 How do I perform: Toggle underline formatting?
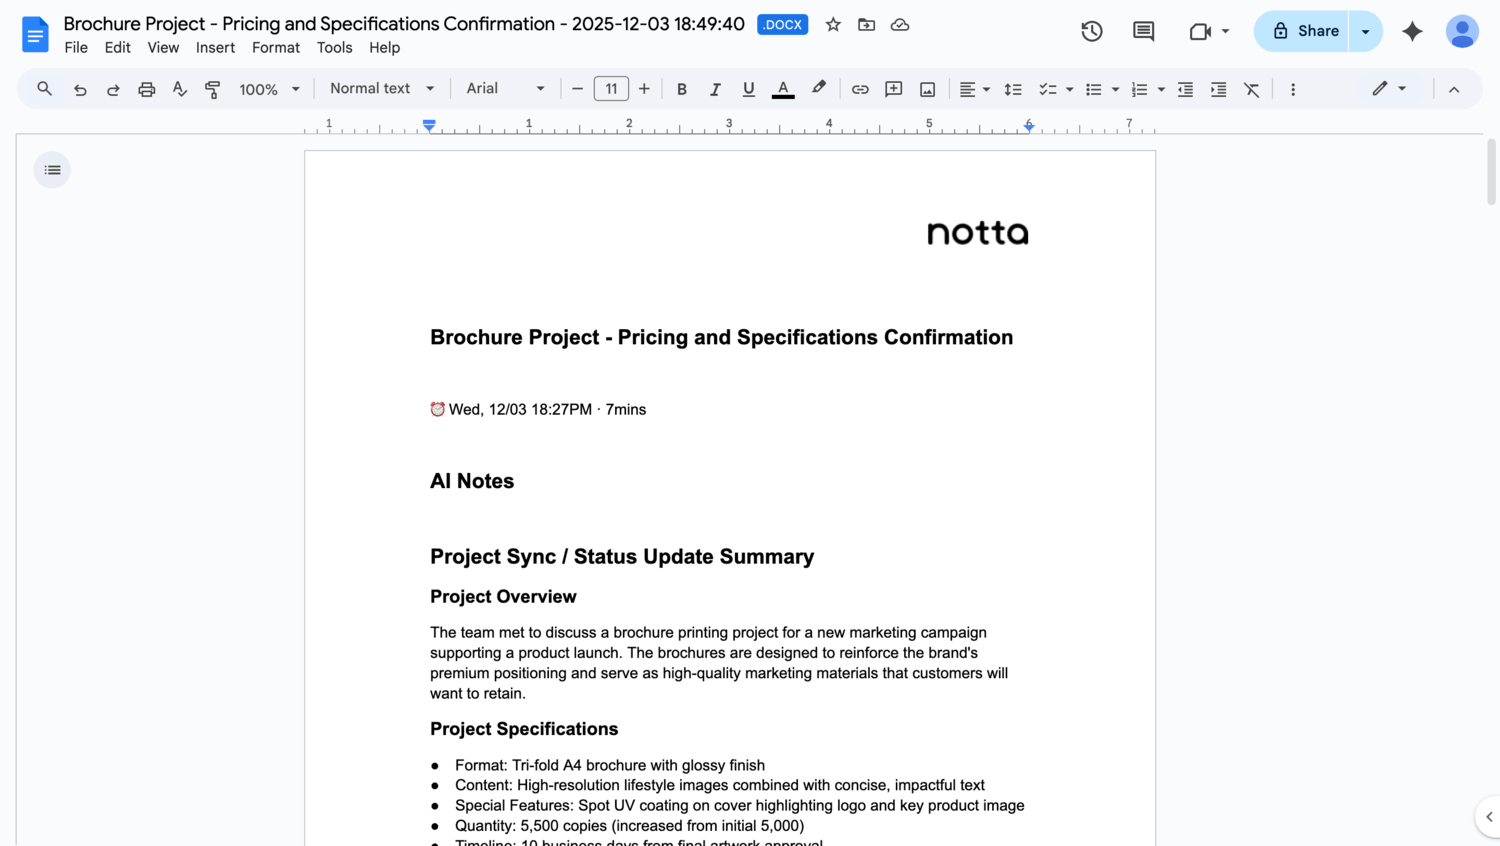748,89
